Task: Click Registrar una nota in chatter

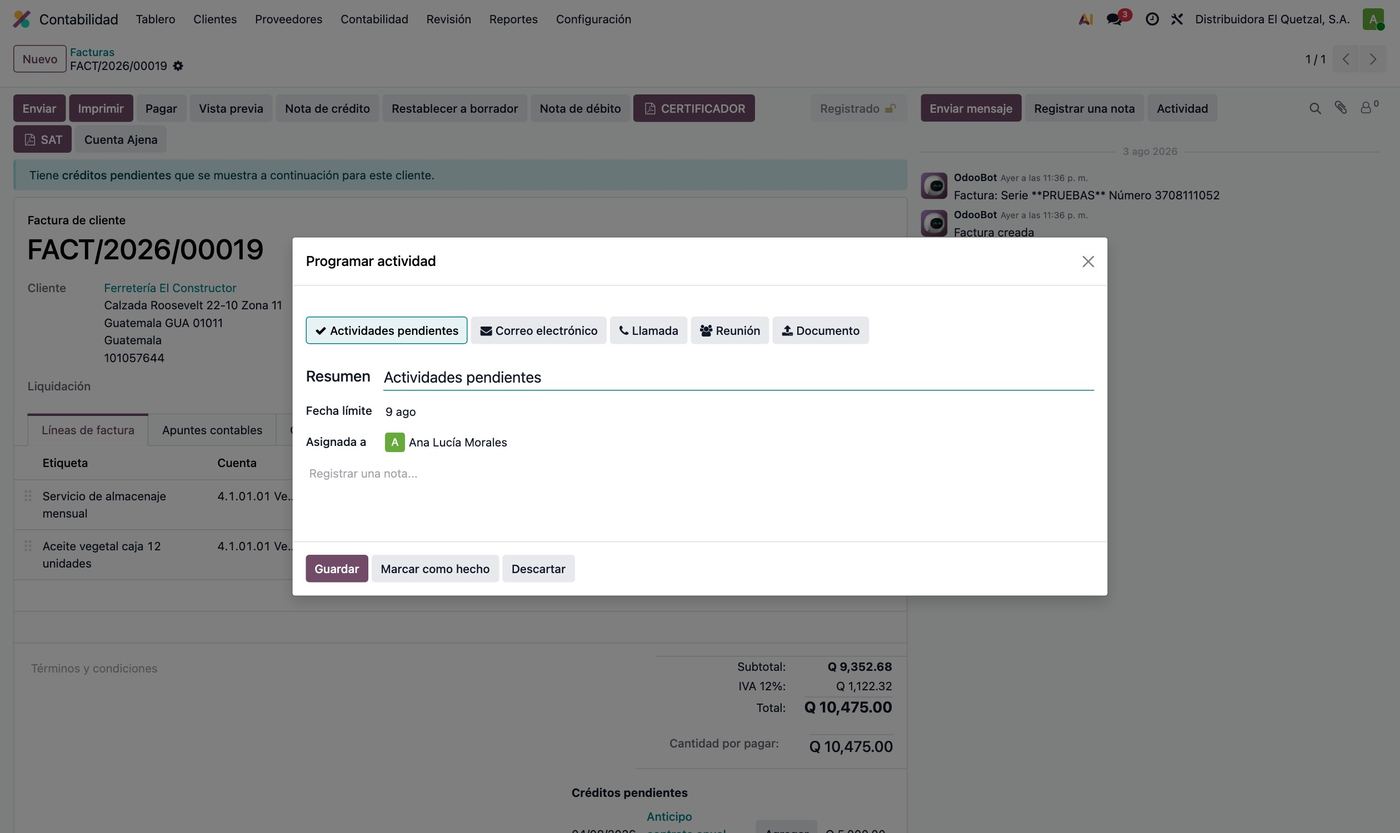Action: (x=1084, y=108)
